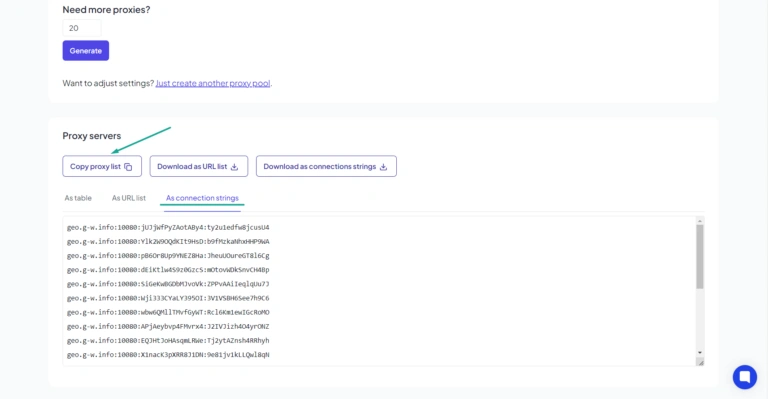Screen dimensions: 768x399
Task: Open the 'Just create another proxy pool' link
Action: [213, 83]
